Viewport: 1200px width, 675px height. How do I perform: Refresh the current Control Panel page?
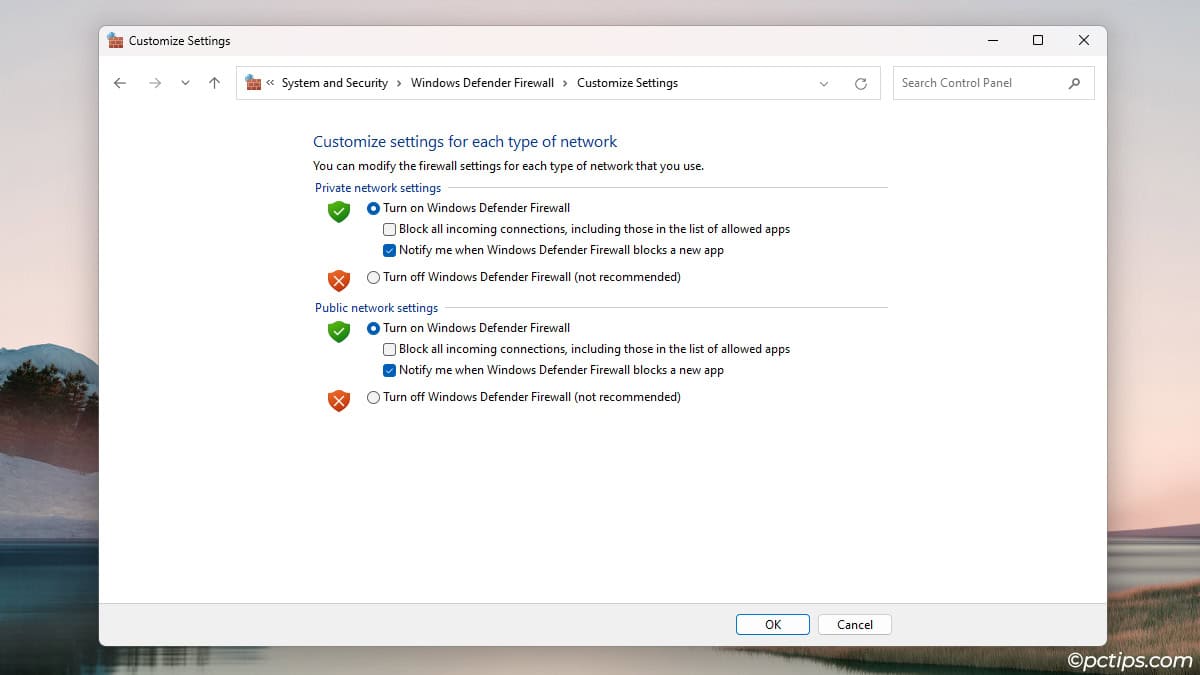click(861, 83)
